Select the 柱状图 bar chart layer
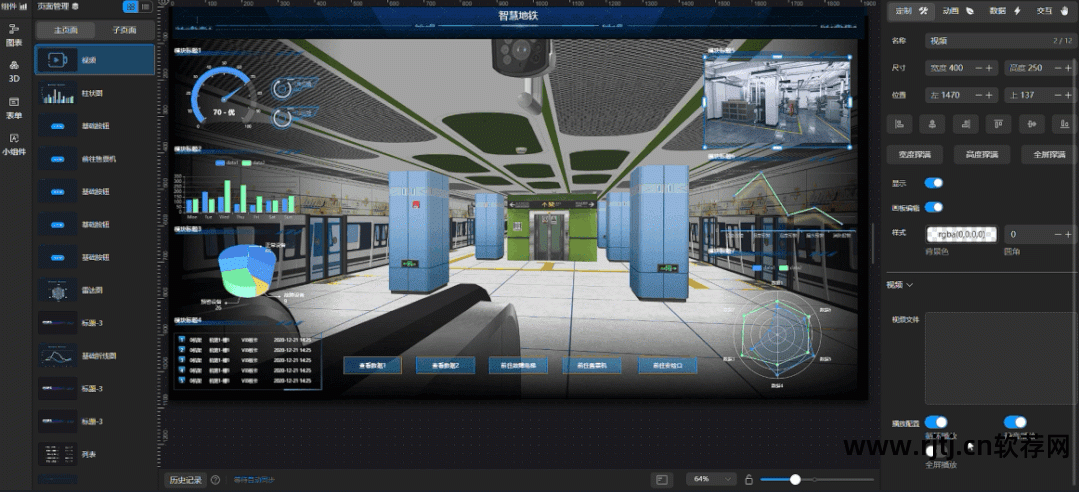The height and width of the screenshot is (492, 1079). [95, 93]
